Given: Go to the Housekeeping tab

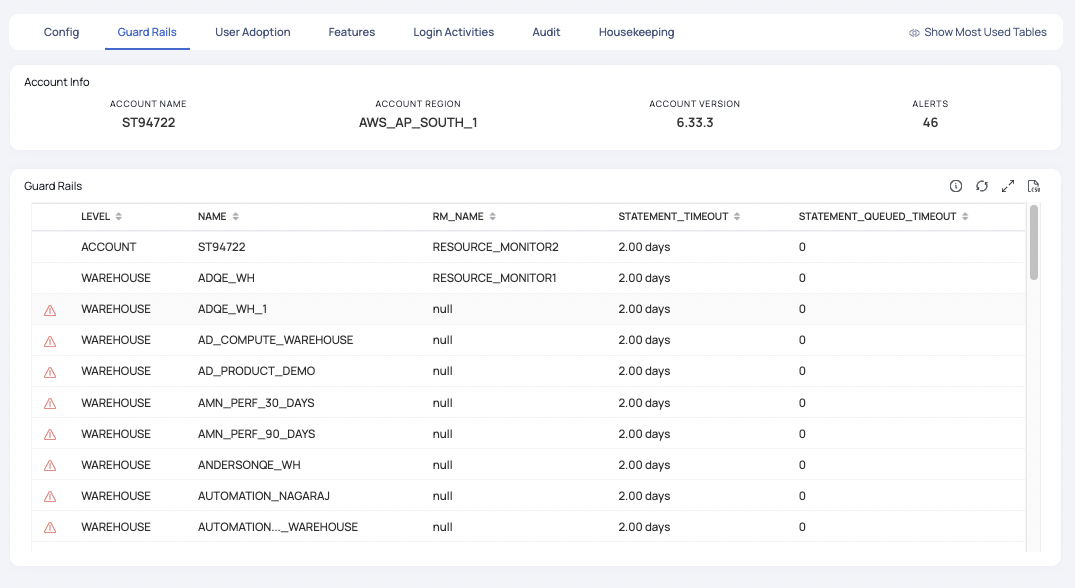Looking at the screenshot, I should tap(636, 32).
